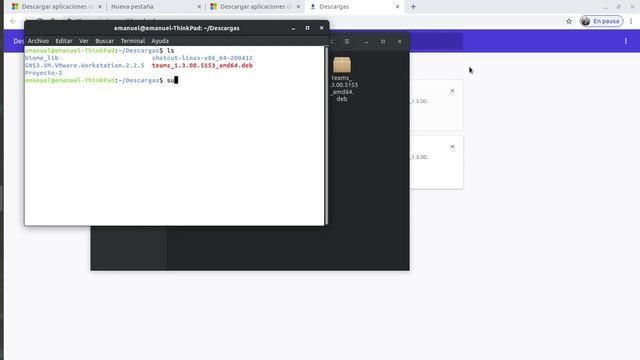Image resolution: width=640 pixels, height=360 pixels.
Task: Open the Archivo menu in terminal
Action: 38,41
